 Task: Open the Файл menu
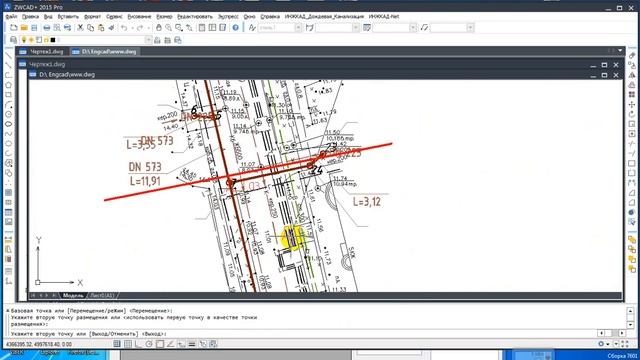point(11,17)
